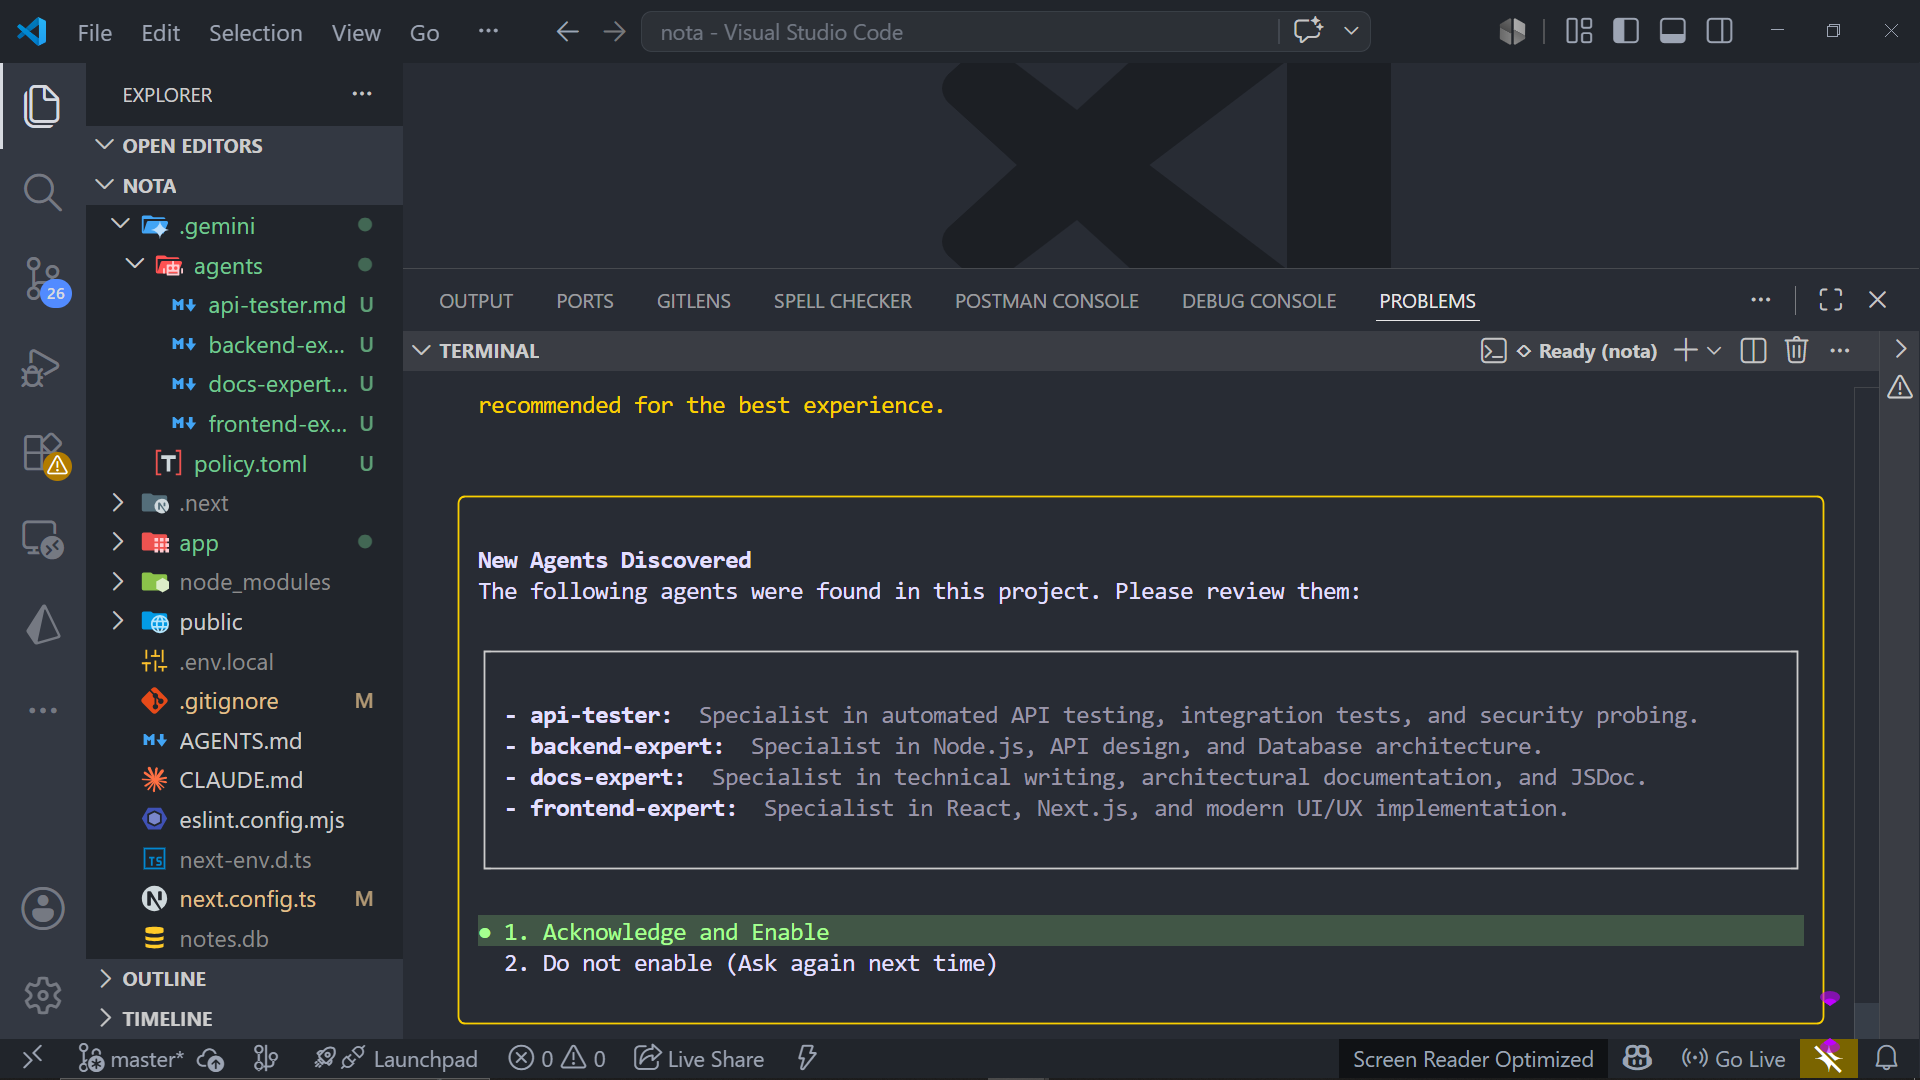Screen dimensions: 1920x1080
Task: Open the Remote Explorer view
Action: point(42,540)
